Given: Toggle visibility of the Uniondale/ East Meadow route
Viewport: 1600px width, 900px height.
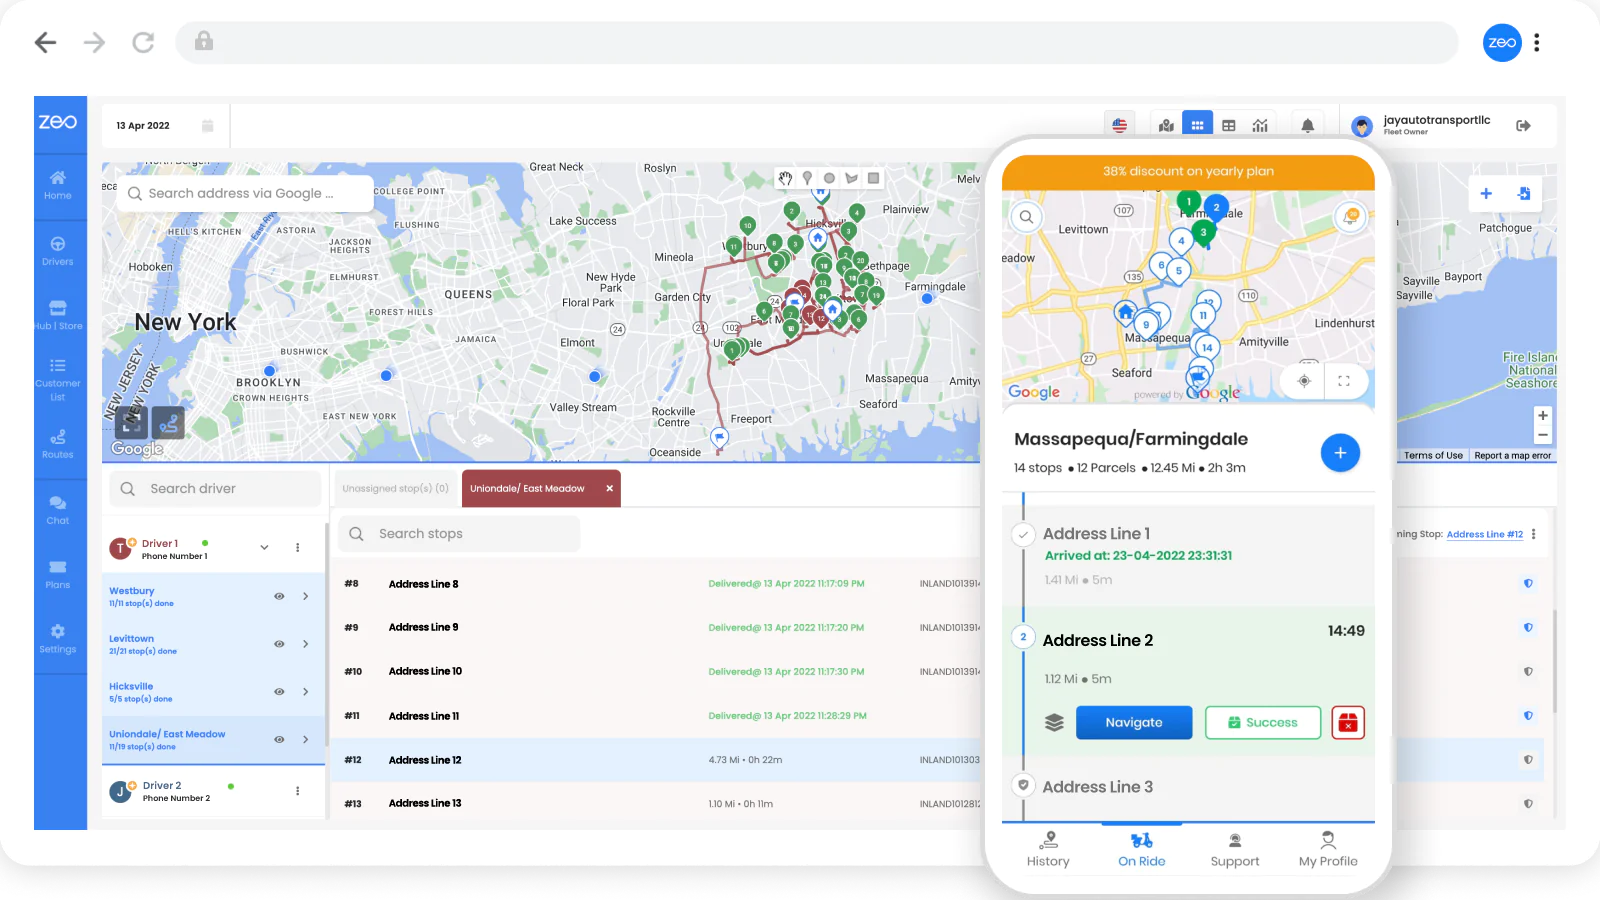Looking at the screenshot, I should [279, 740].
